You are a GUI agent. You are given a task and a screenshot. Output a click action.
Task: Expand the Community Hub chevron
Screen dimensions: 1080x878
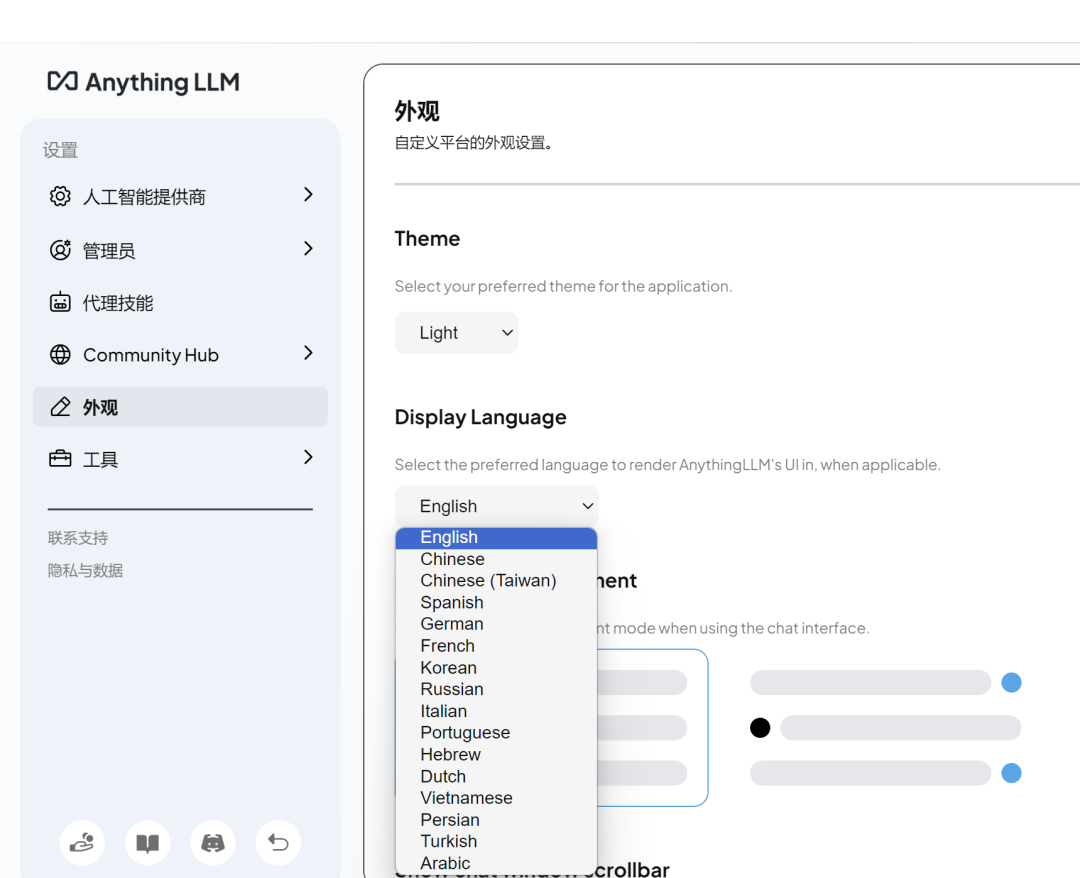point(308,353)
